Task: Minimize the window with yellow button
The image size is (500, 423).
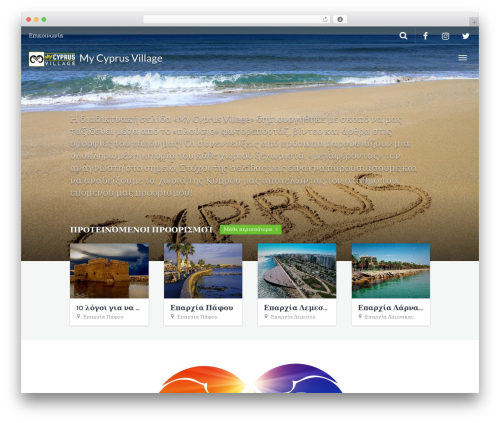Action: coord(36,19)
